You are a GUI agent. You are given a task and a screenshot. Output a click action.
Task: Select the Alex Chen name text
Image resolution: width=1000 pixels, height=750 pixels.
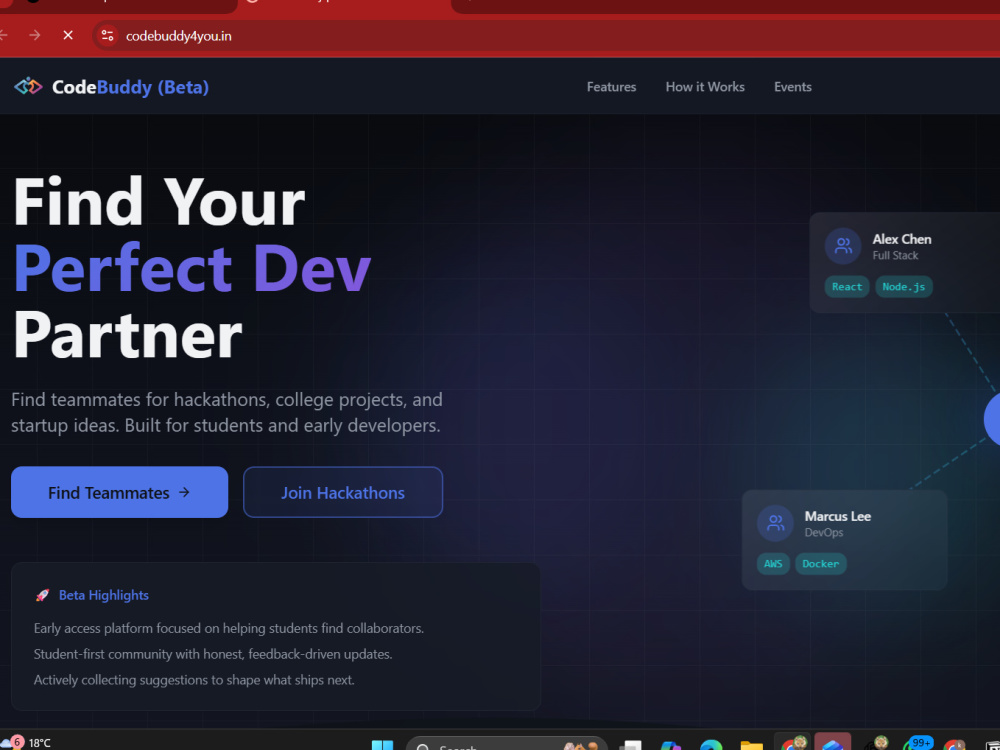(x=901, y=239)
